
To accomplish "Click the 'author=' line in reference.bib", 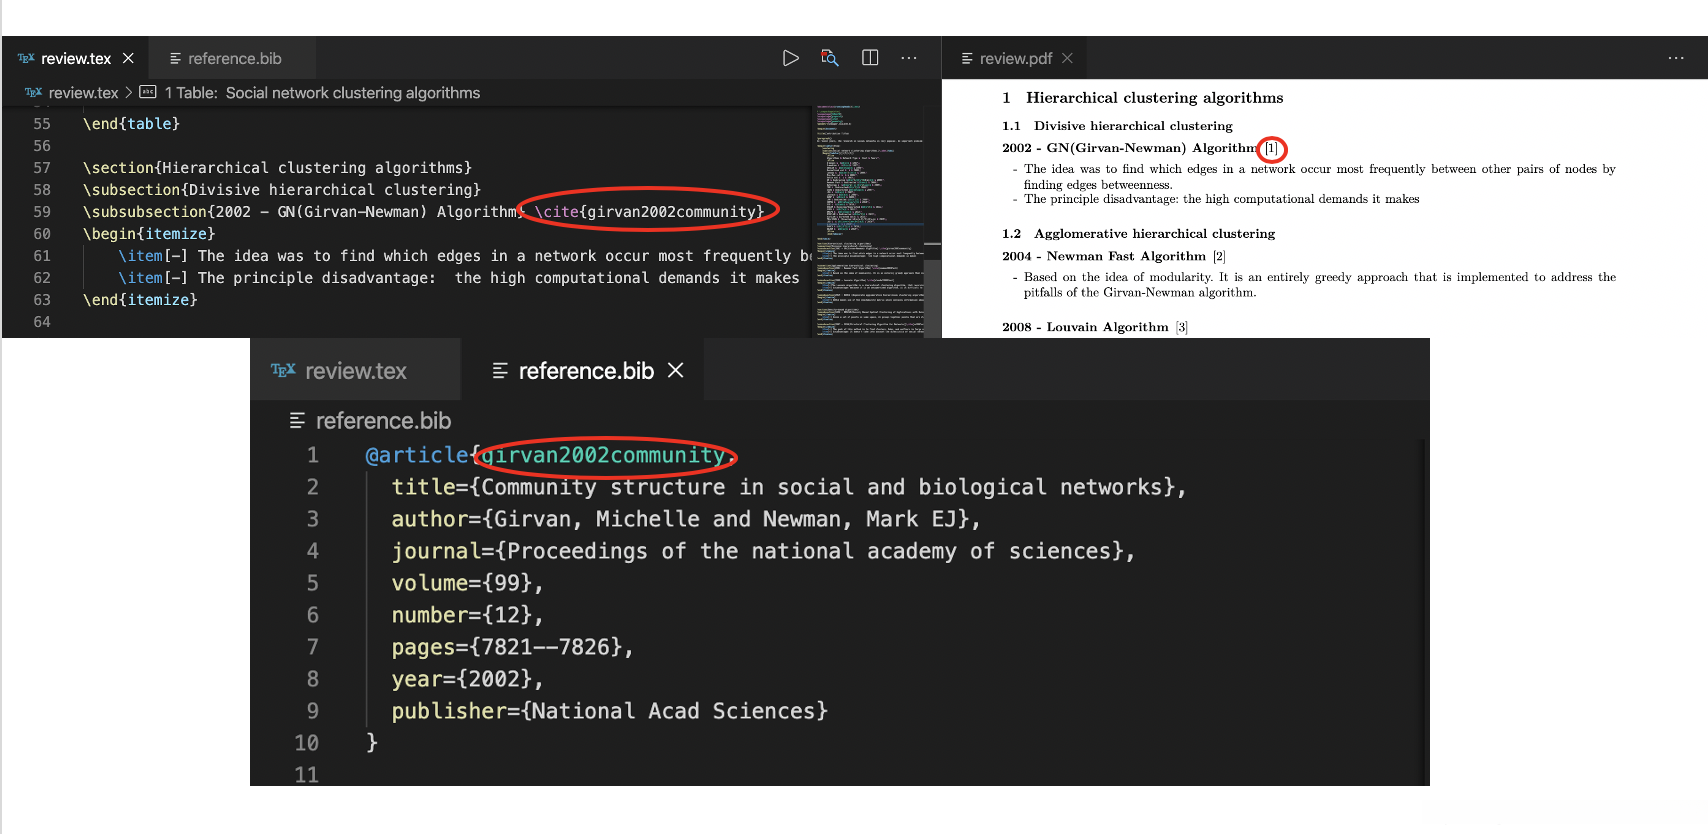I will 686,519.
